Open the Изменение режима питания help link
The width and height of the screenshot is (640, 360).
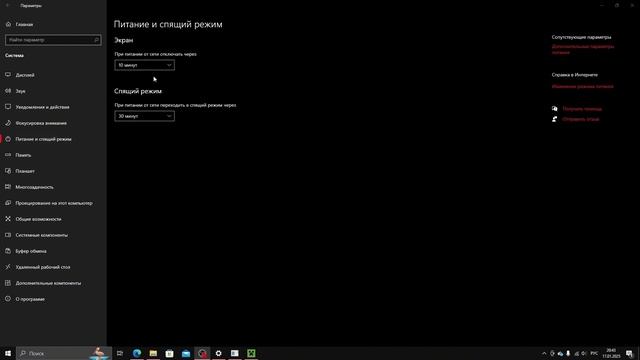[x=582, y=87]
